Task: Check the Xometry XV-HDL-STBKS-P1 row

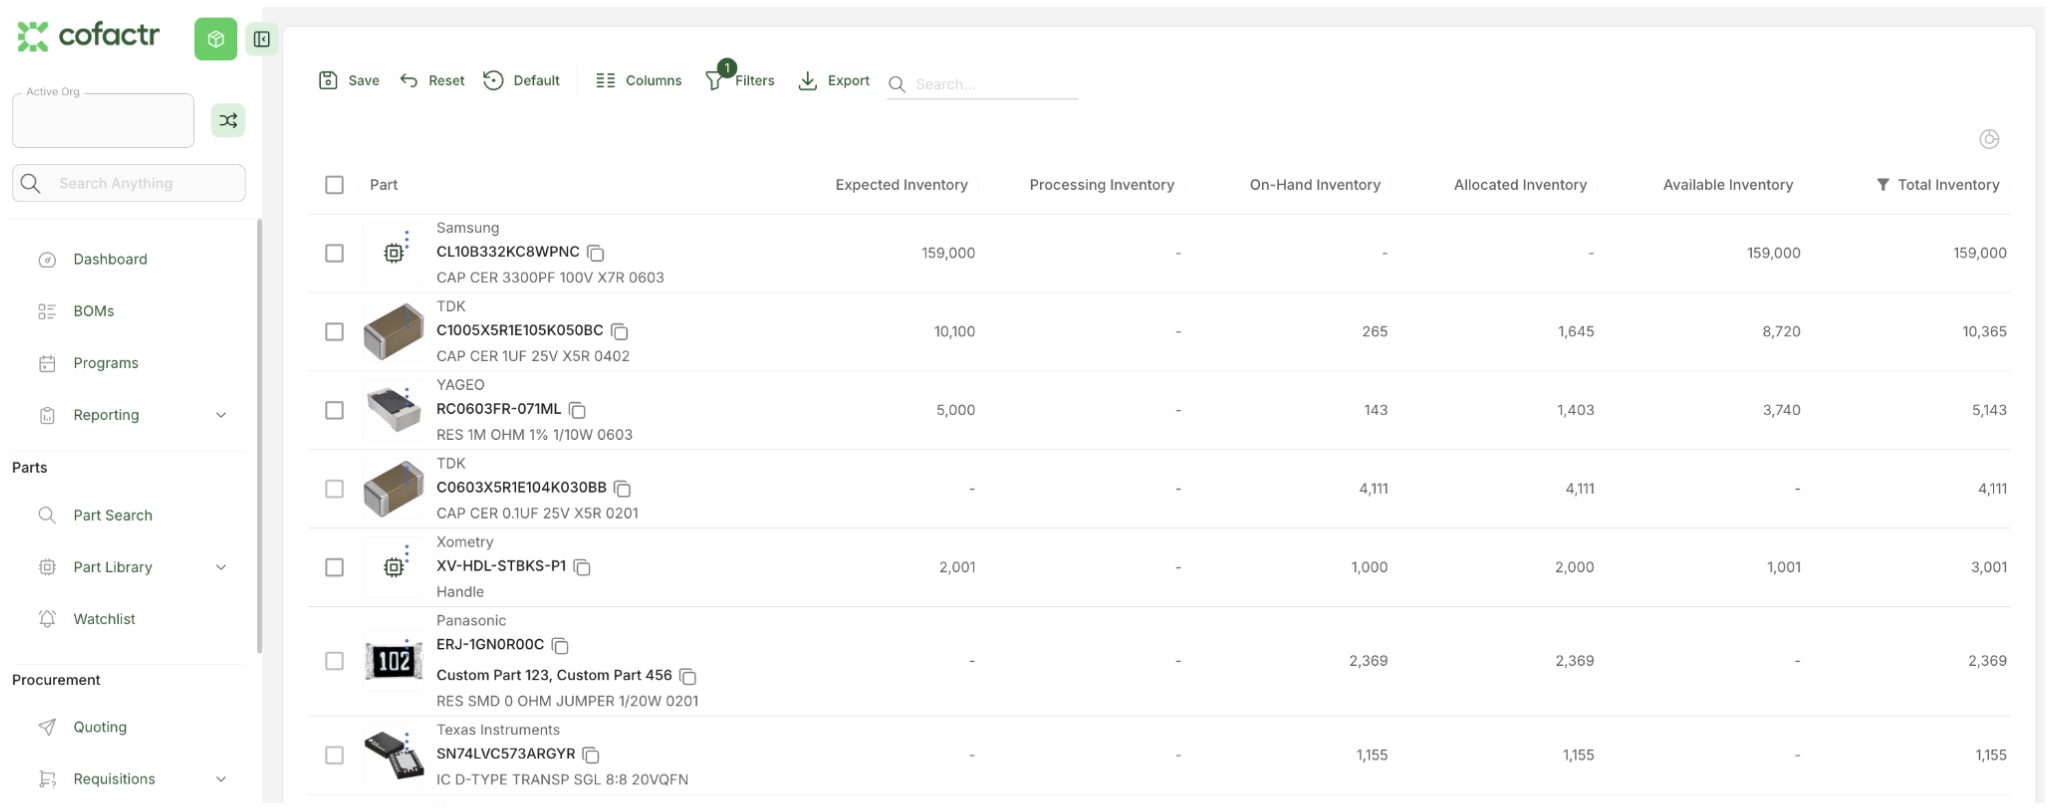Action: (x=335, y=567)
